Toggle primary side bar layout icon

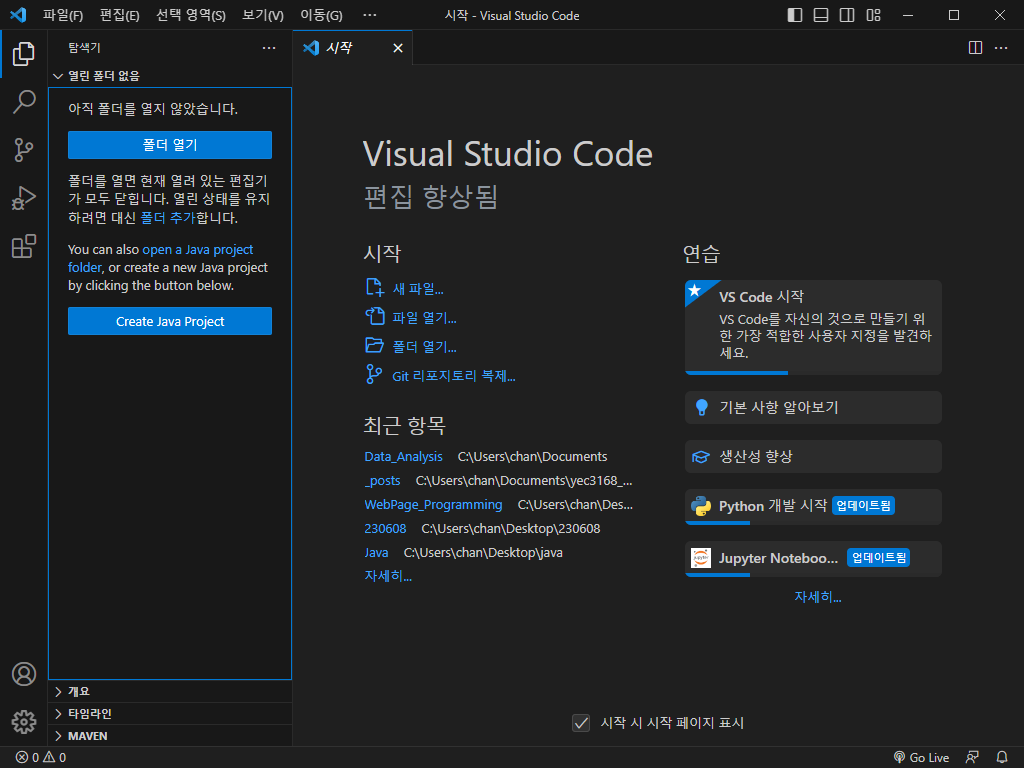coord(795,15)
